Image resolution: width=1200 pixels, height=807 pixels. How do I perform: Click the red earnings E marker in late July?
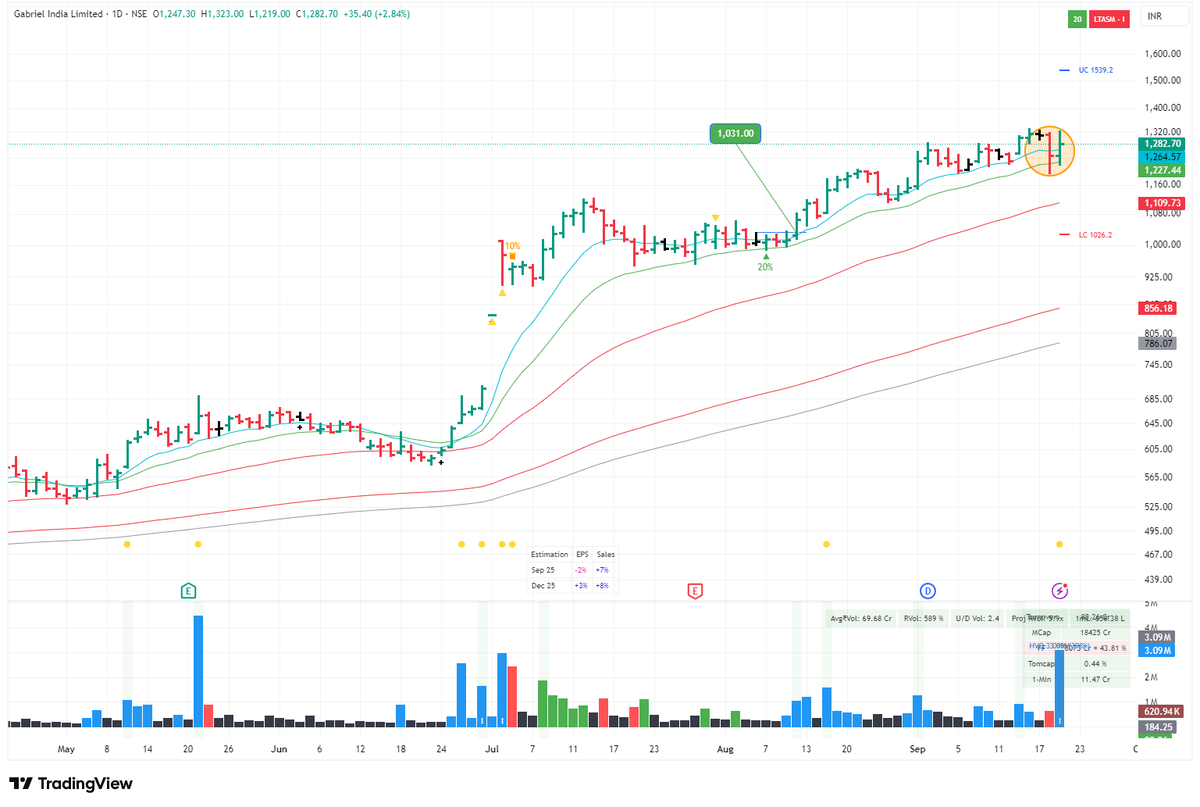(x=694, y=591)
